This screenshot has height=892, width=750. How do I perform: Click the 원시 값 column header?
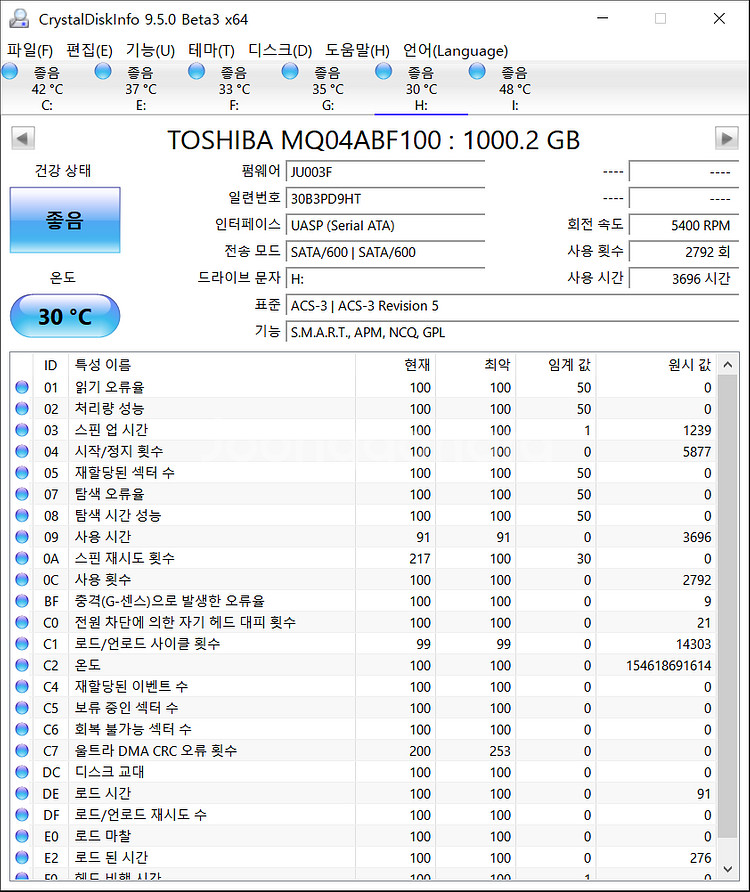[x=656, y=365]
